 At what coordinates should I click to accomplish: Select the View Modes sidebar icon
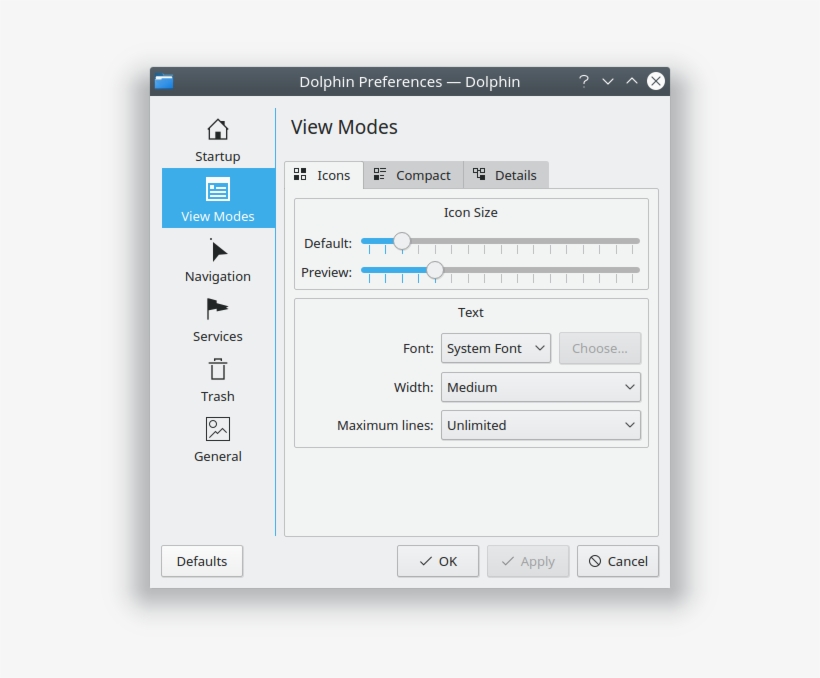[x=217, y=190]
